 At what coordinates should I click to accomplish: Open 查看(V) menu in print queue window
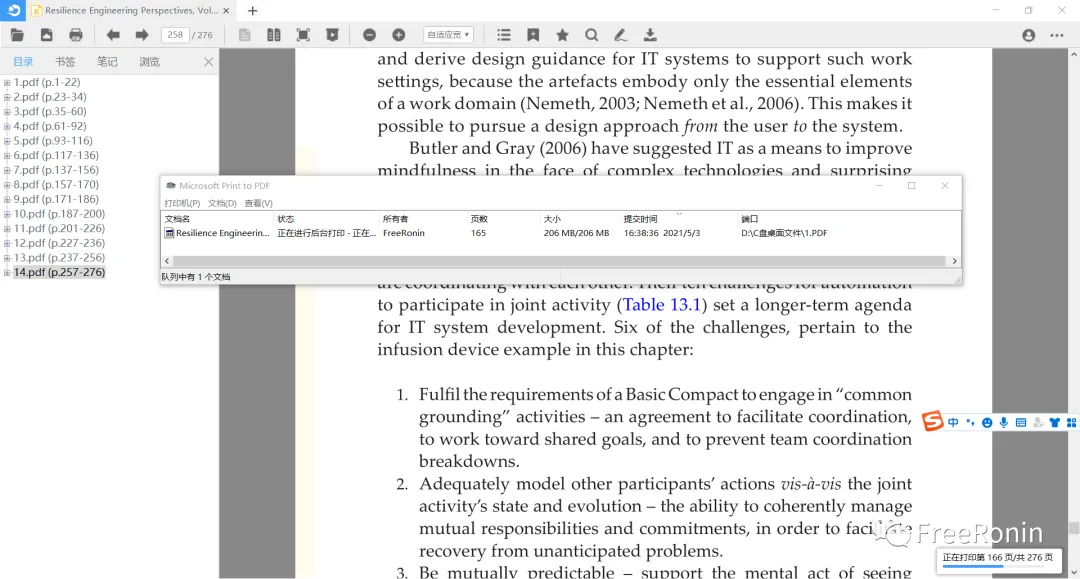258,203
